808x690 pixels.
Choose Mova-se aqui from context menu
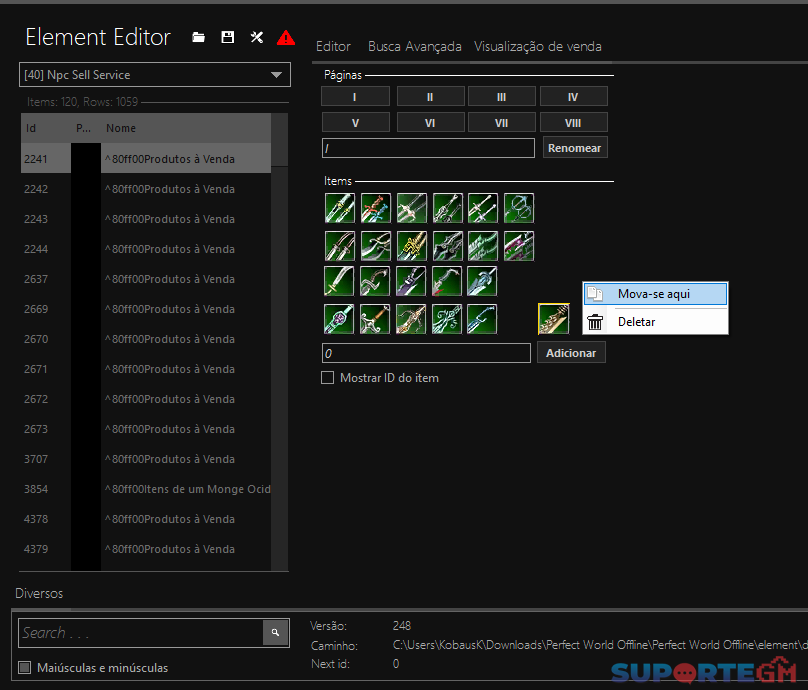coord(655,294)
